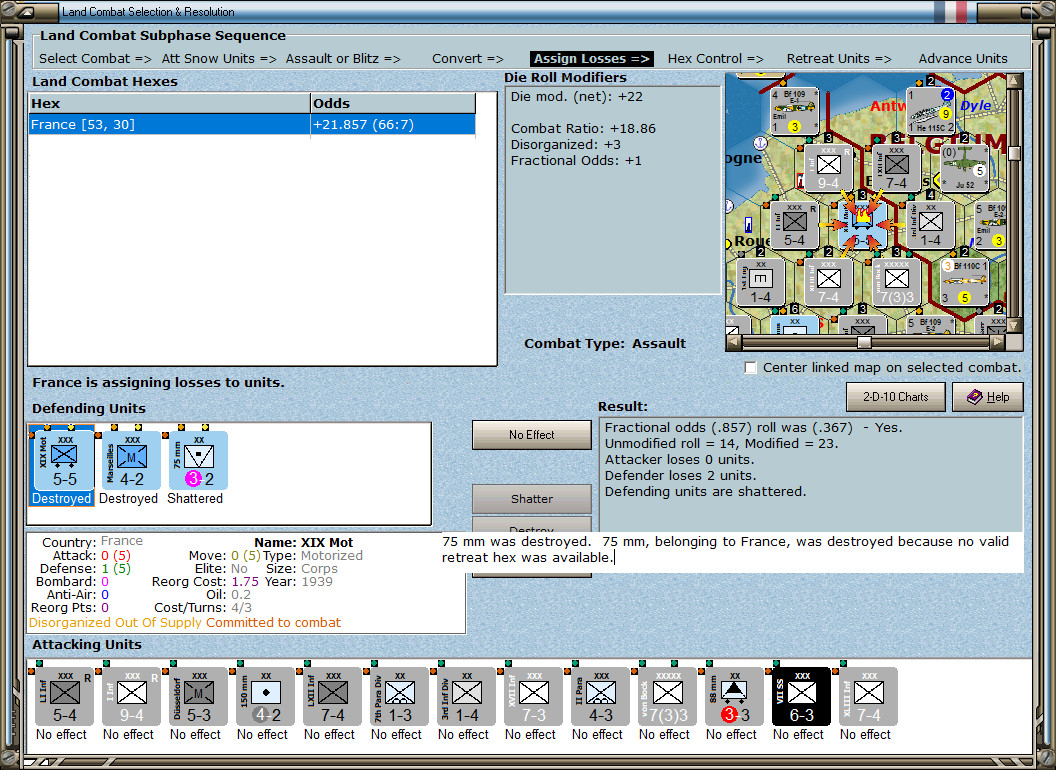The width and height of the screenshot is (1056, 770).
Task: Click the XVII Inf 7-3 attacking unit
Action: [x=533, y=697]
